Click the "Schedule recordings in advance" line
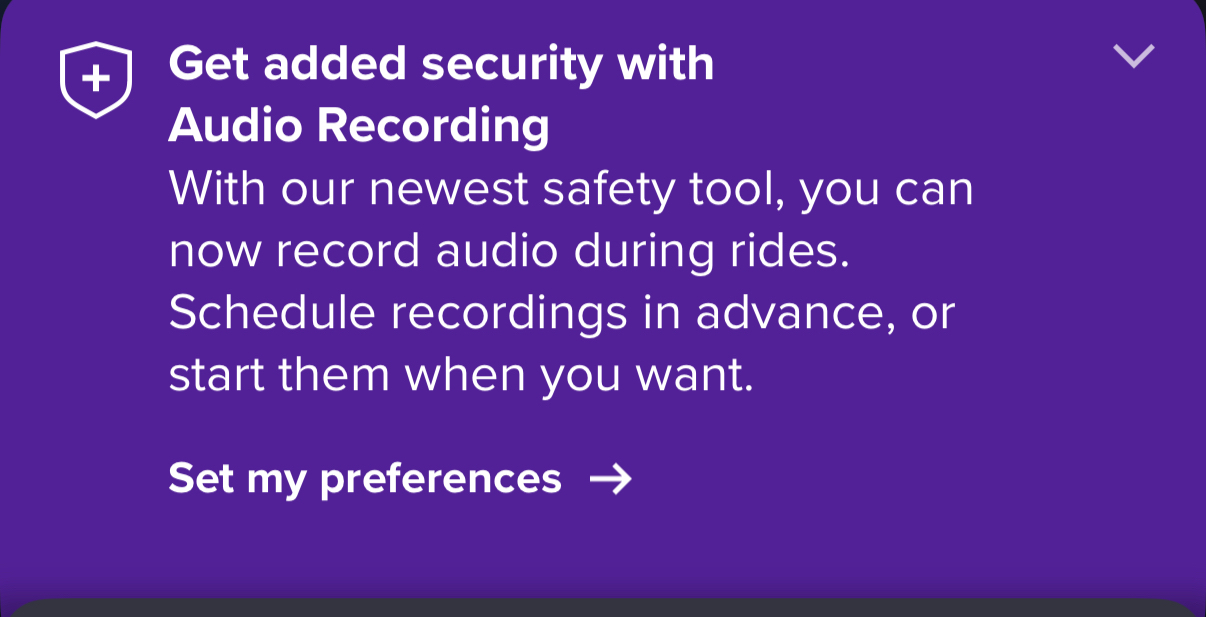This screenshot has height=617, width=1206. pyautogui.click(x=561, y=313)
